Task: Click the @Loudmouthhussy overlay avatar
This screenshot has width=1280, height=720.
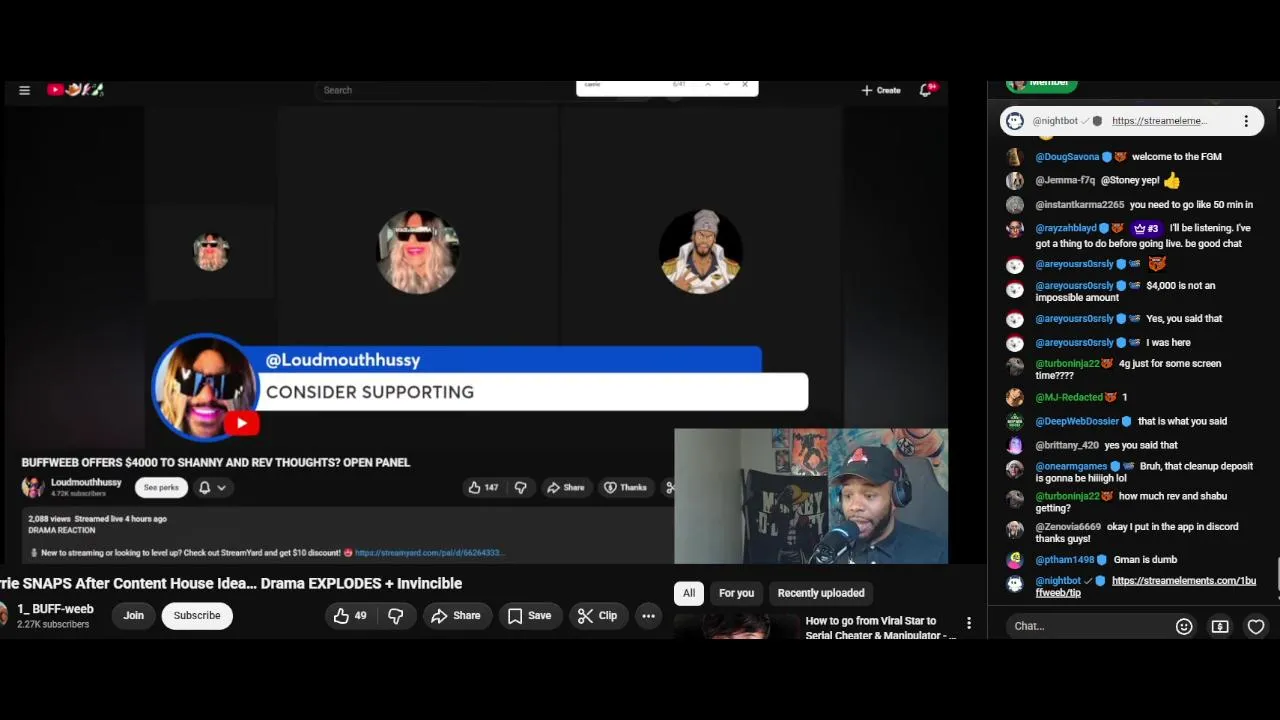Action: [205, 388]
